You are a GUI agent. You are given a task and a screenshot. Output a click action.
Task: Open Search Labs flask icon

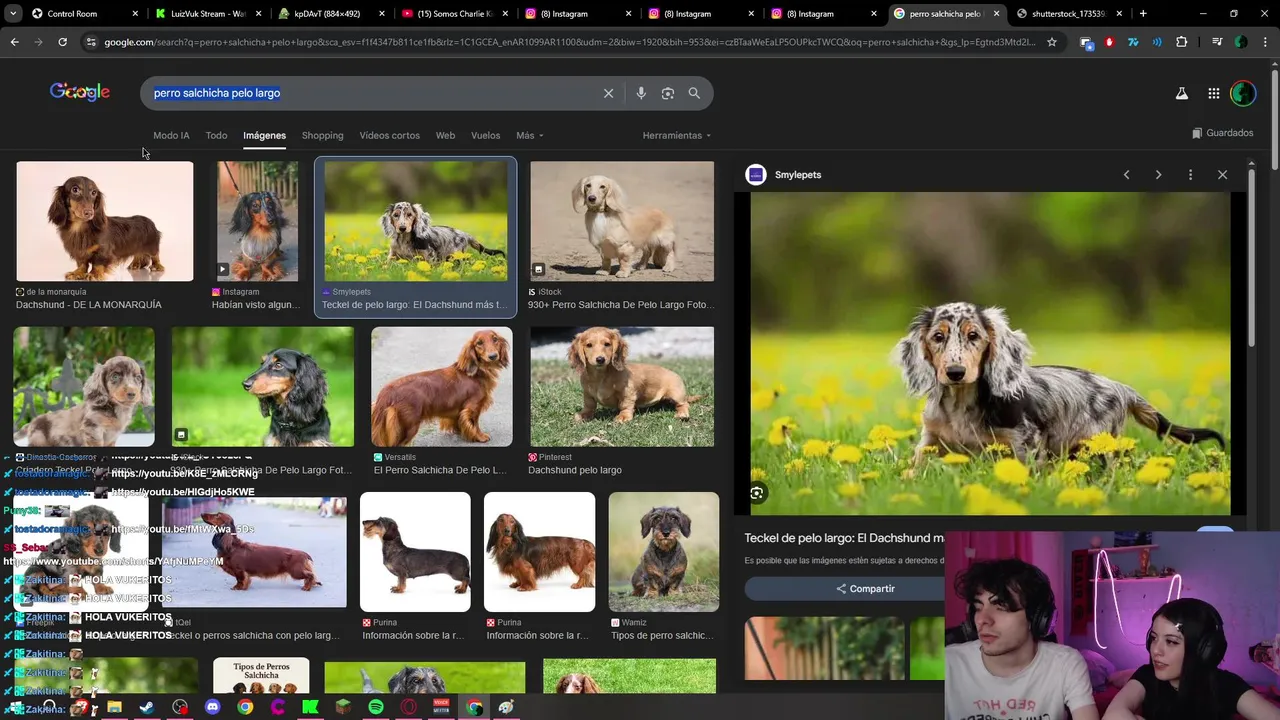pos(1181,93)
